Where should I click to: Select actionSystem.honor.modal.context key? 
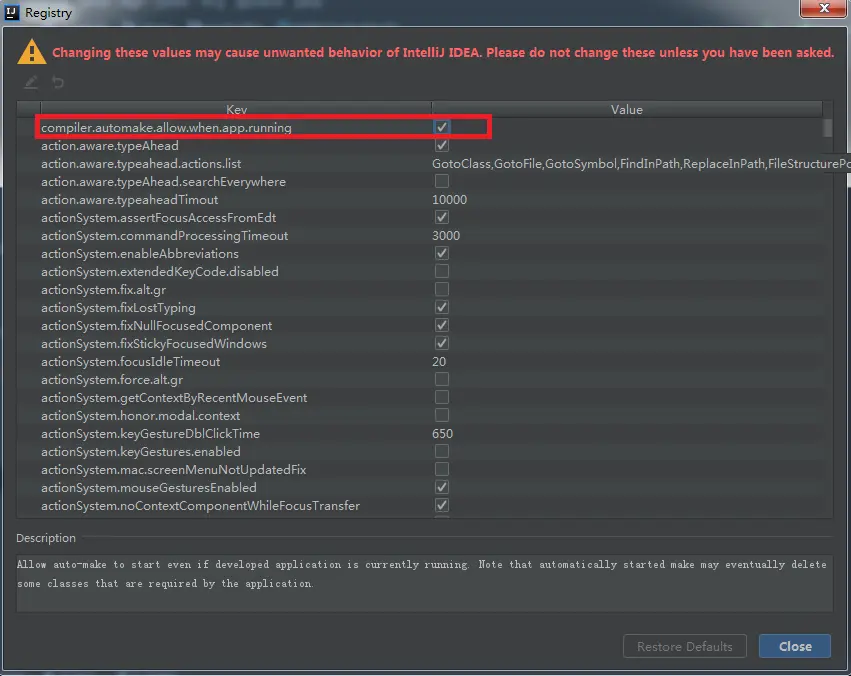point(141,416)
